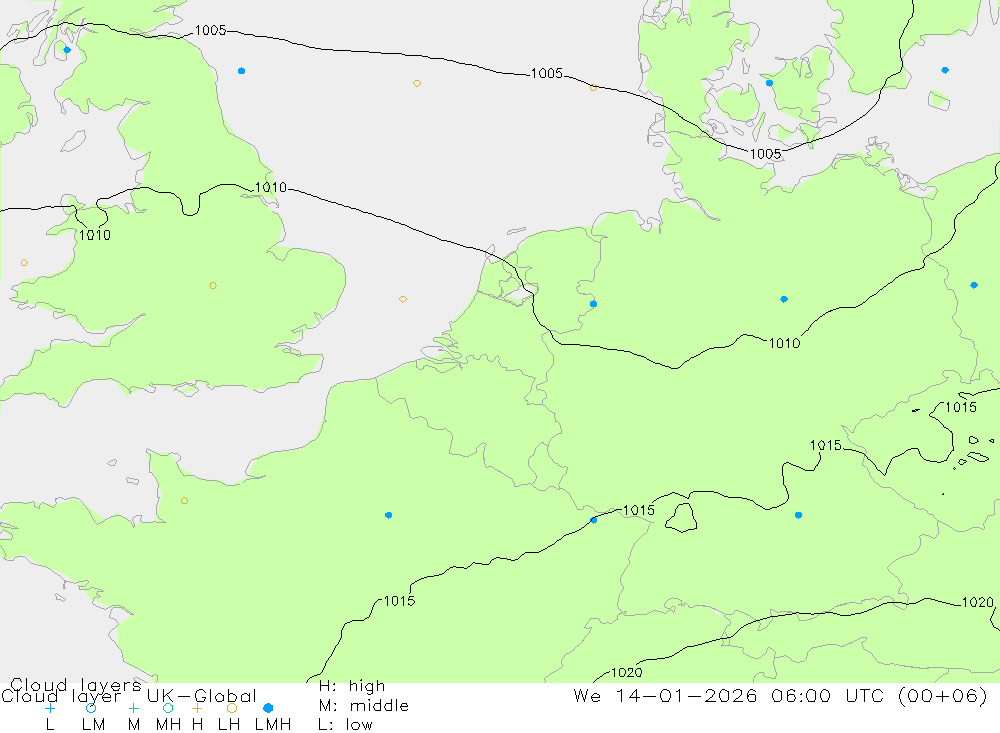The height and width of the screenshot is (733, 1000).
Task: Click the 1010 label on England's east coast
Action: pyautogui.click(x=270, y=188)
